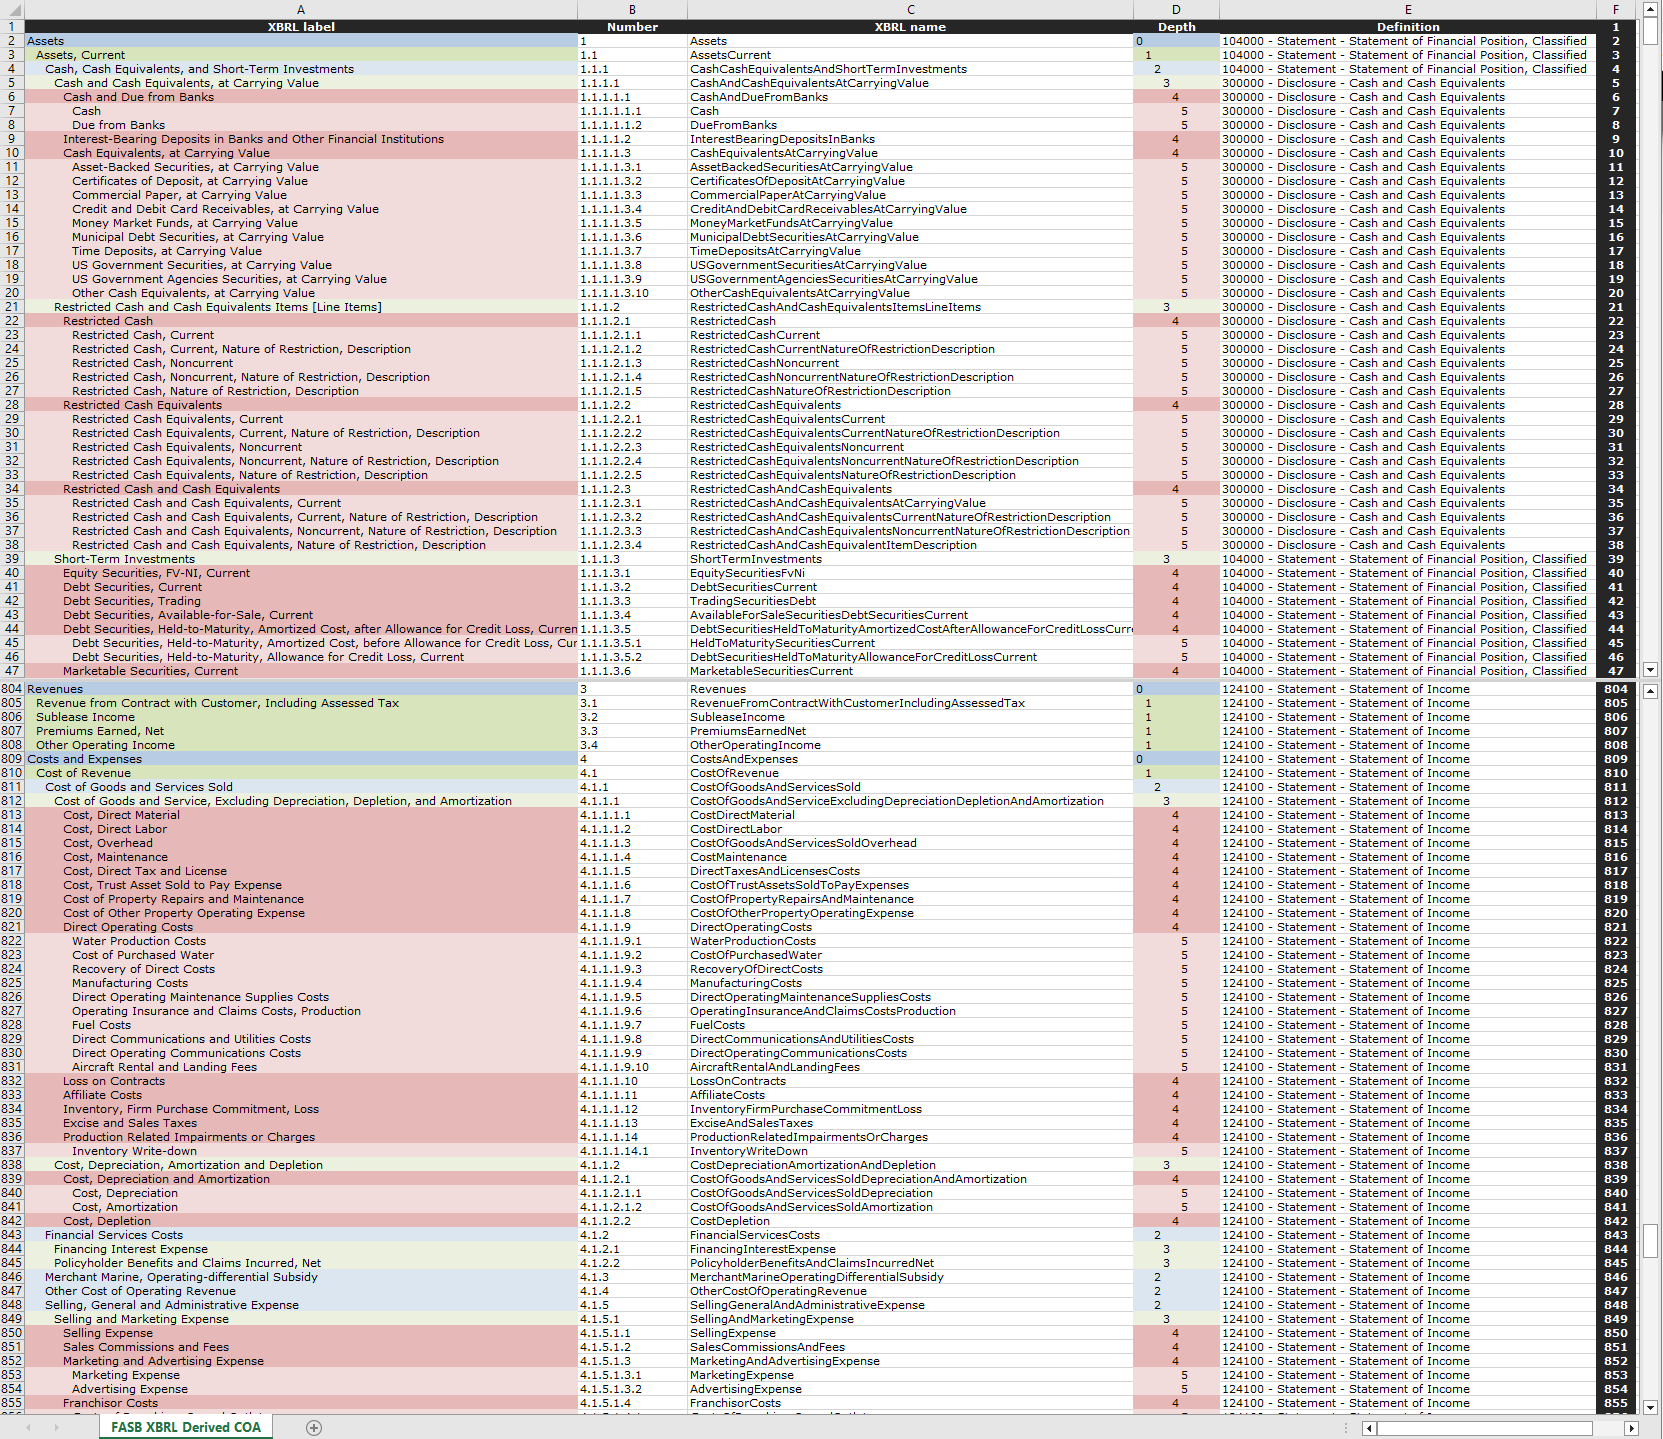Viewport: 1663px width, 1439px height.
Task: Select cell 'CostOfPurchasedWater'
Action: 910,955
